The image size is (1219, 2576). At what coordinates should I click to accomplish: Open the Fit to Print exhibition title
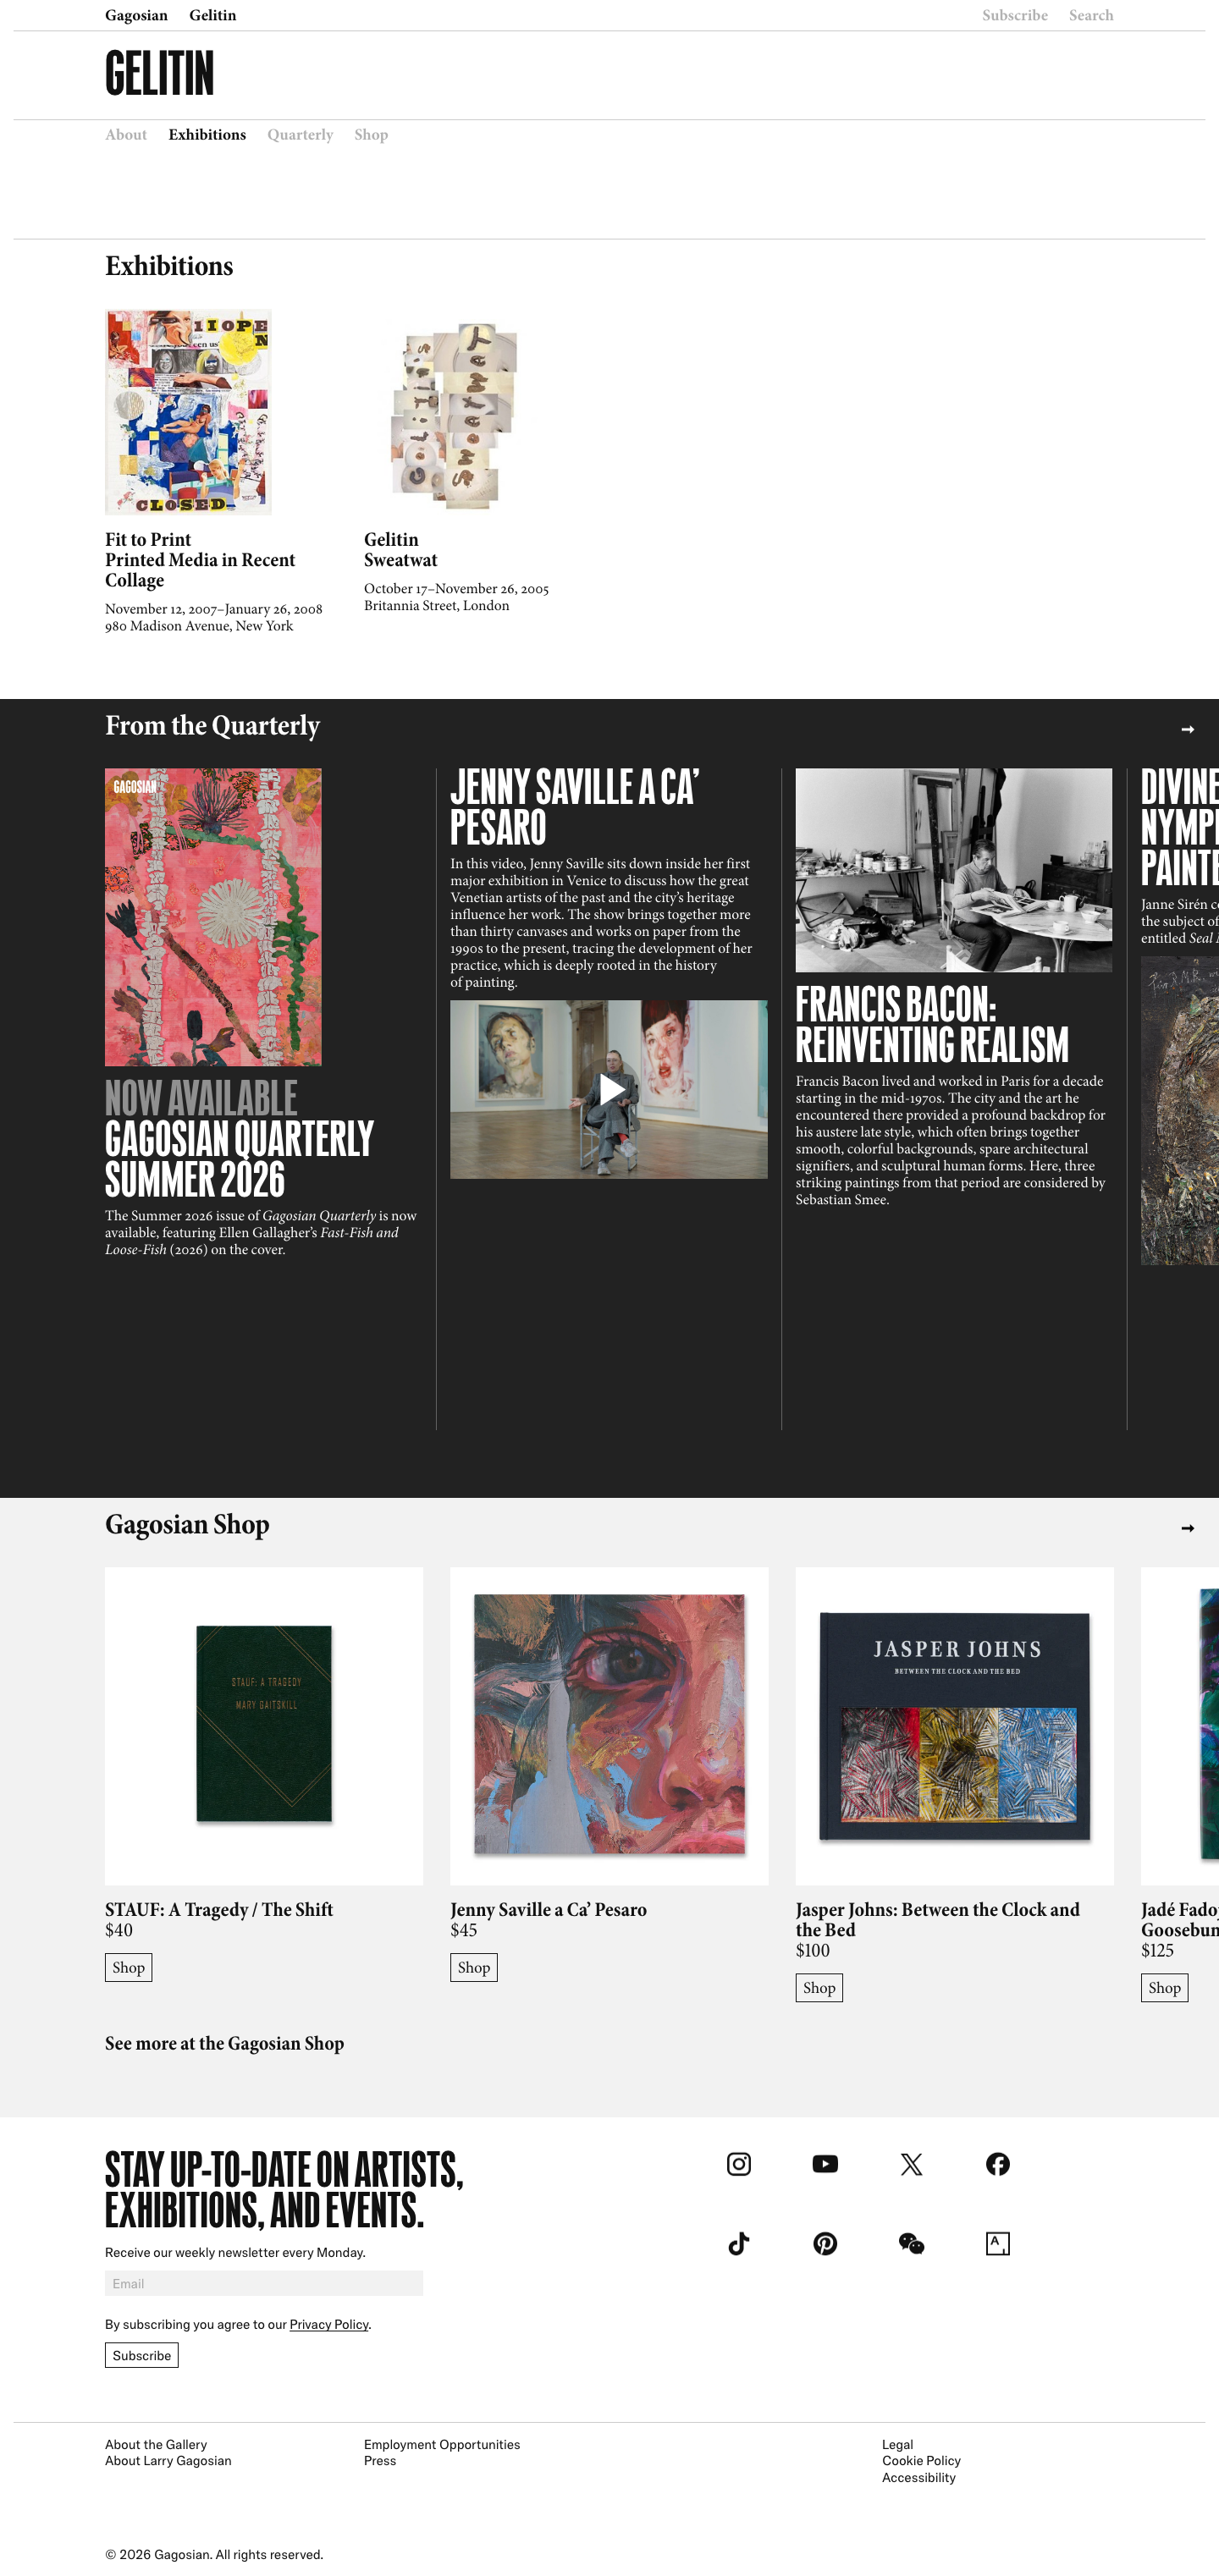[x=200, y=560]
